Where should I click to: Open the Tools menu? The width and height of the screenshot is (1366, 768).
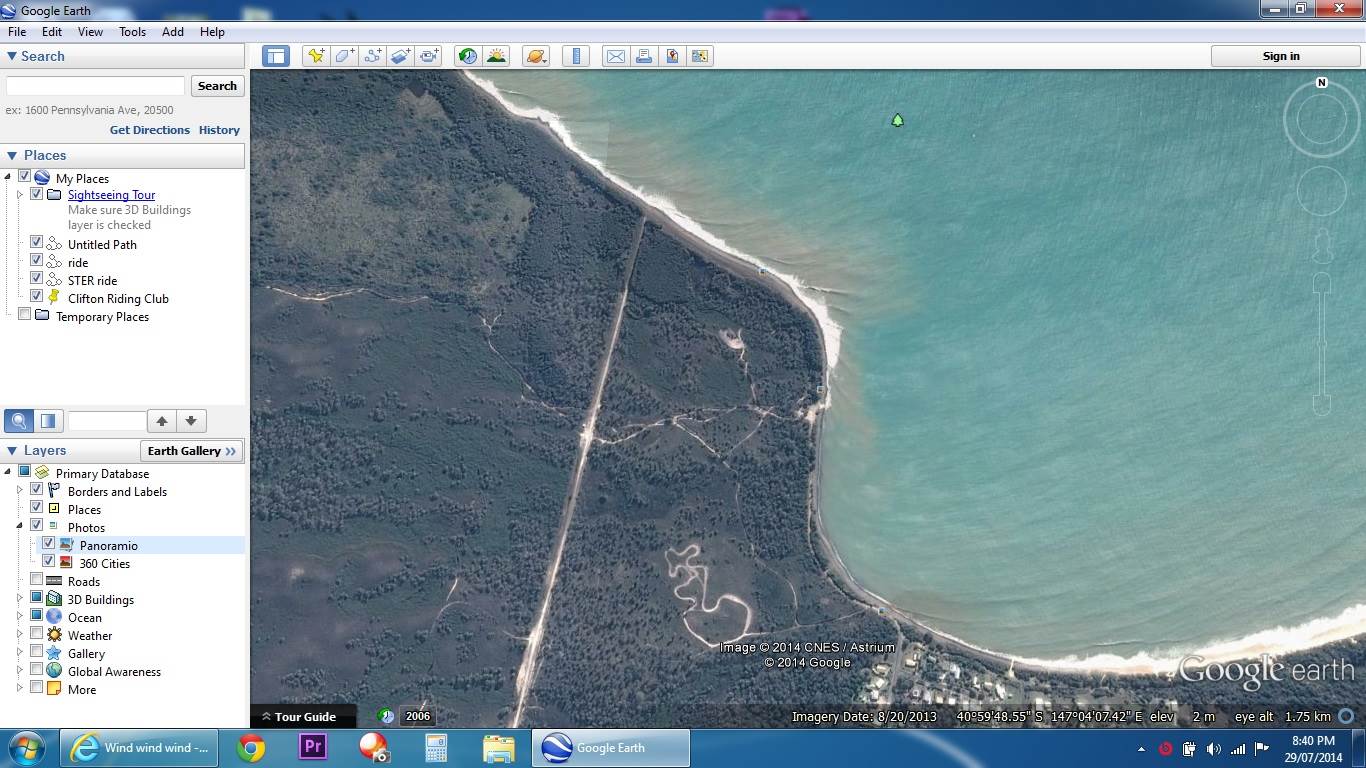tap(133, 32)
